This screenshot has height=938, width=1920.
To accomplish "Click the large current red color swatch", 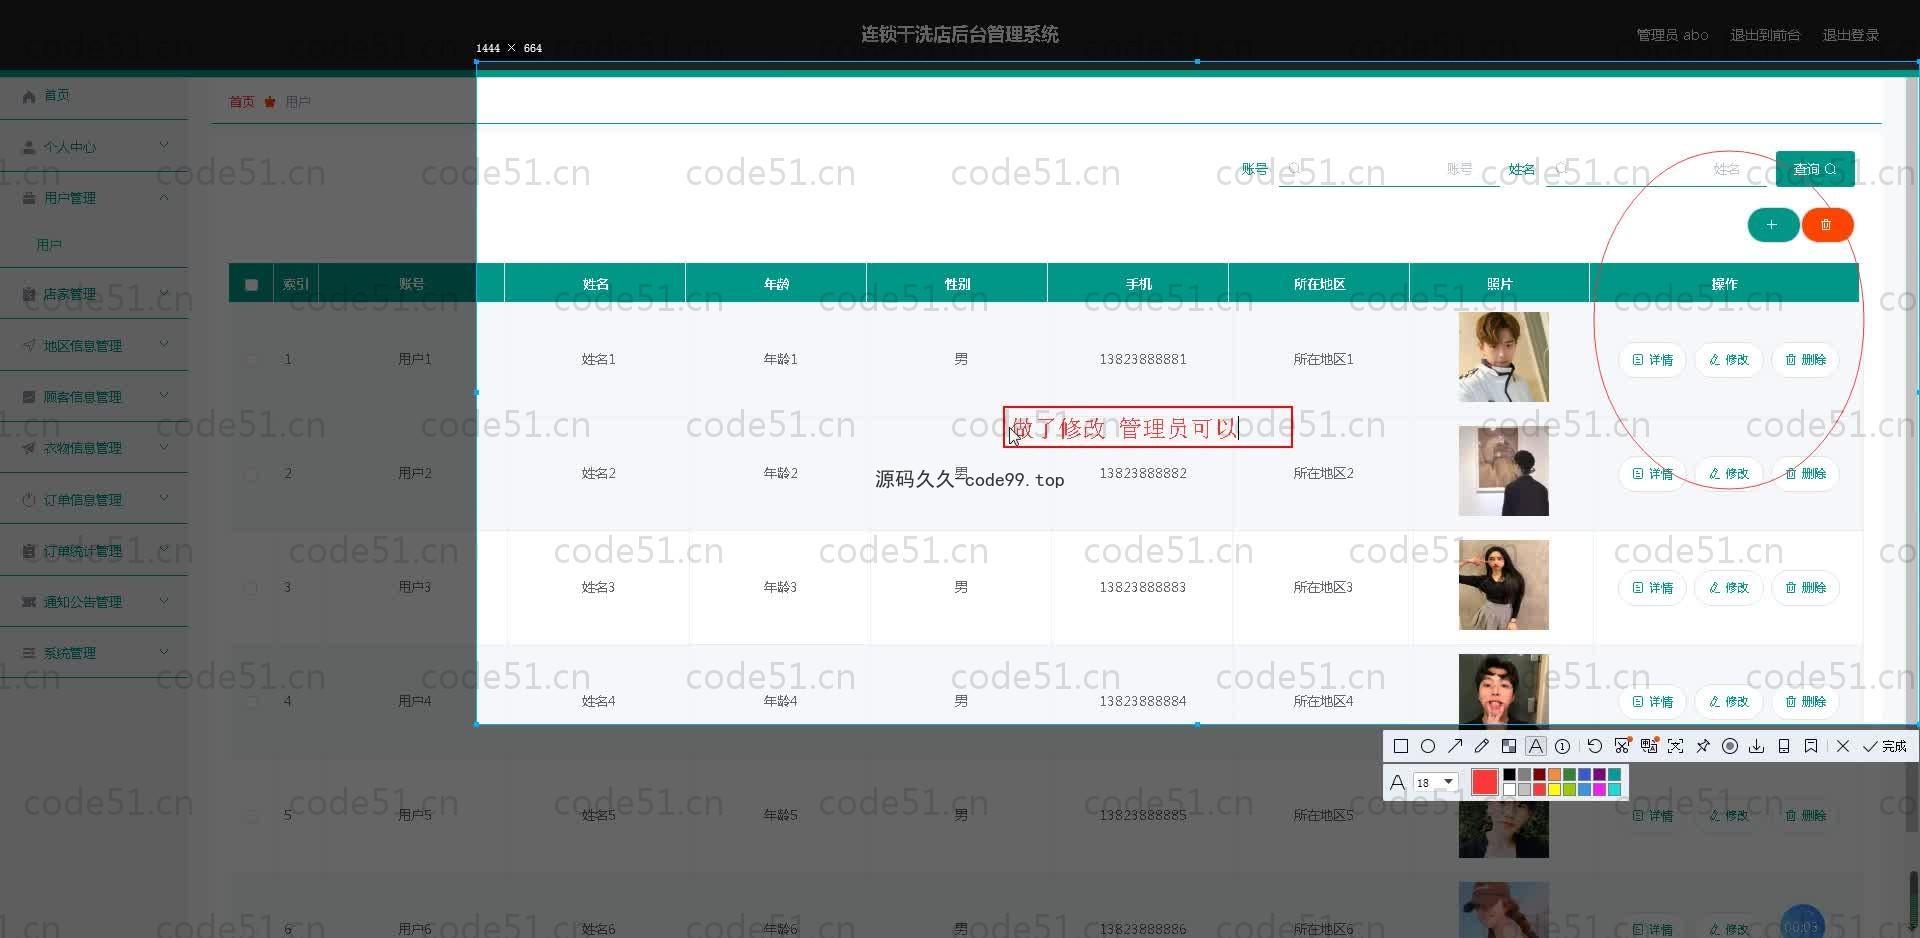I will [x=1484, y=782].
